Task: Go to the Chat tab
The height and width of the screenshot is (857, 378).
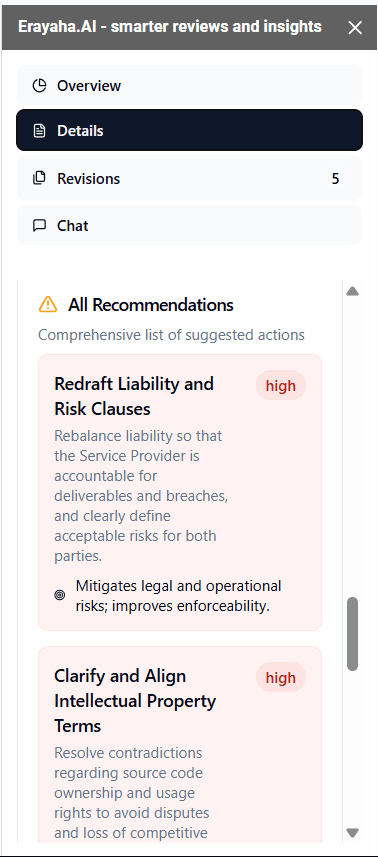Action: click(190, 225)
